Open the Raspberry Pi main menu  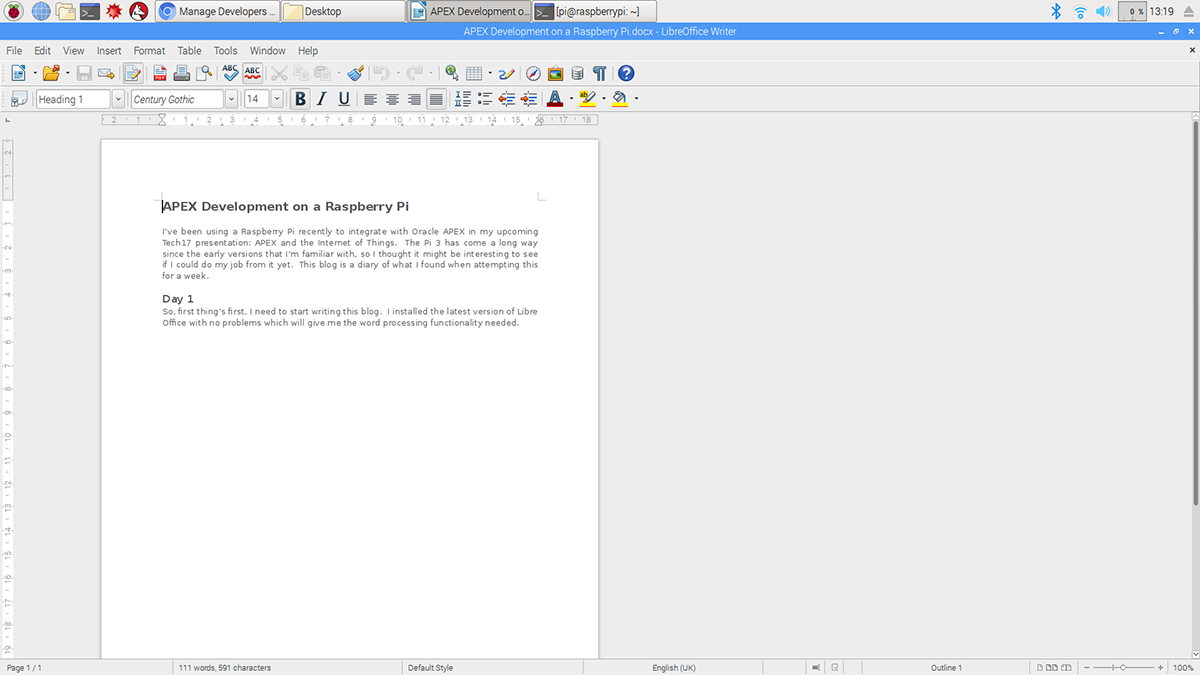pos(14,12)
